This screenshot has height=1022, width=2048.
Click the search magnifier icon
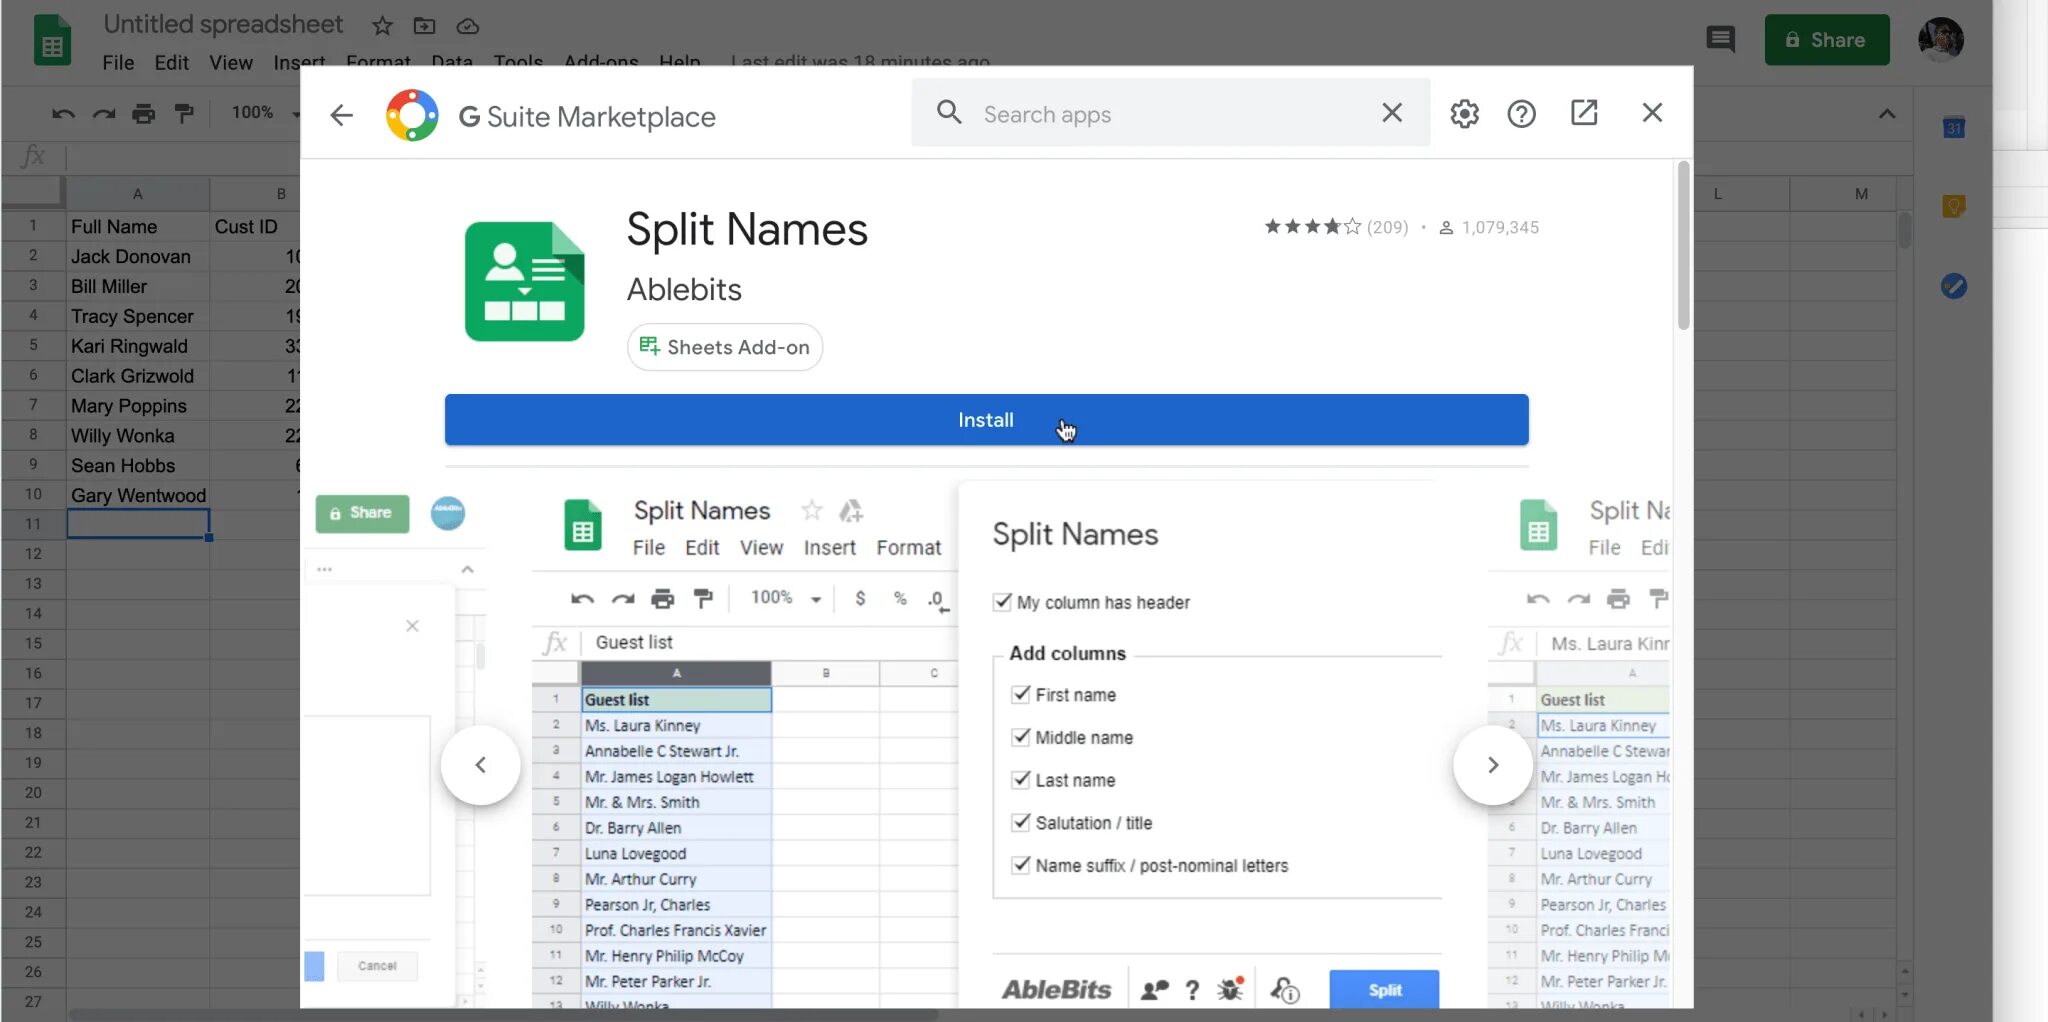pos(949,112)
